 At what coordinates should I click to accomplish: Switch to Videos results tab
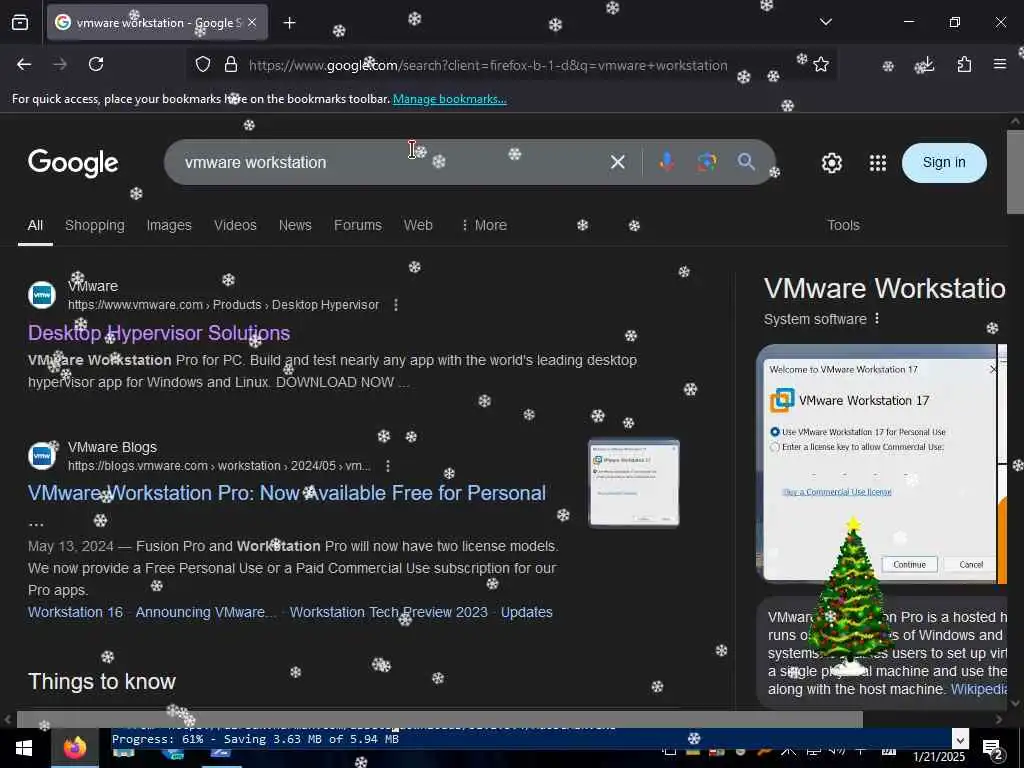pyautogui.click(x=235, y=225)
